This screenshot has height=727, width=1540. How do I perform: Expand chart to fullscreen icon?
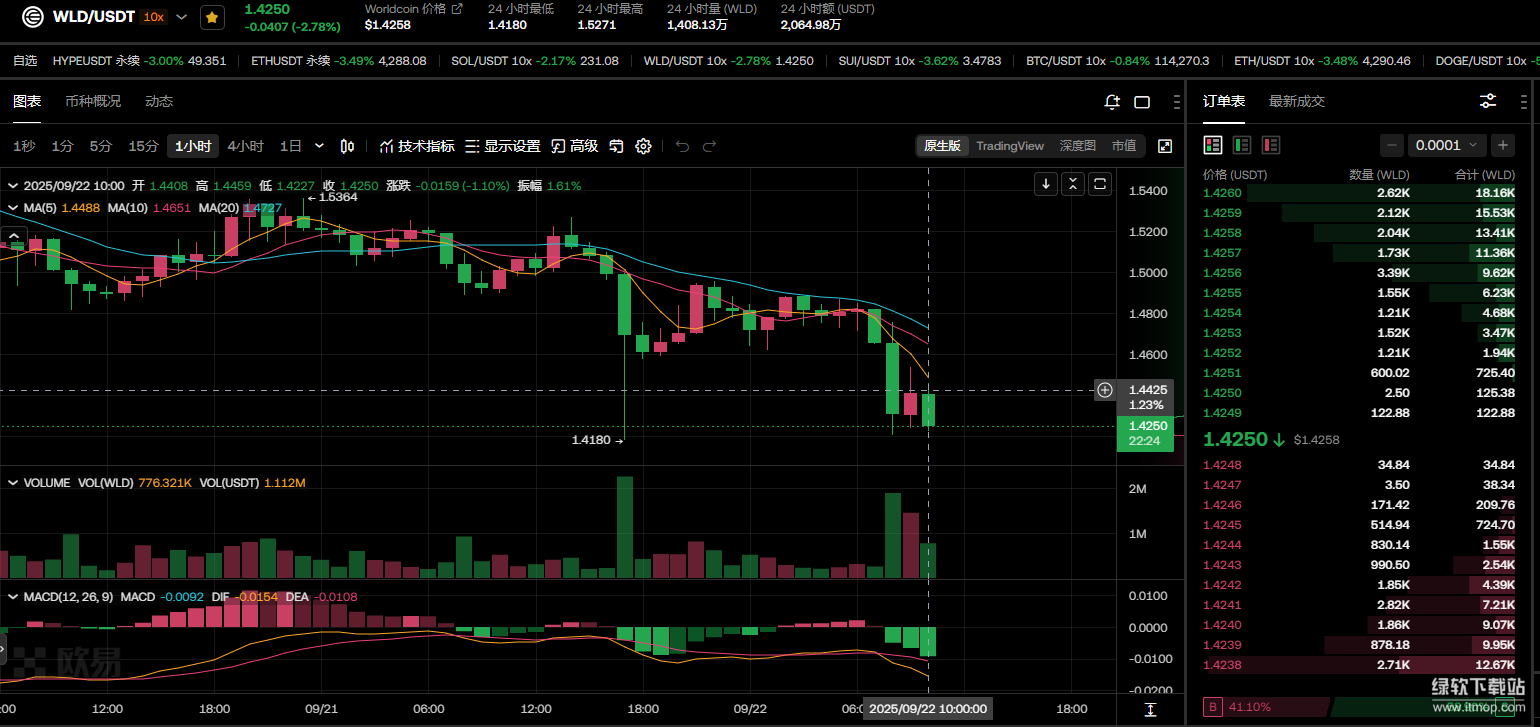click(x=1165, y=146)
